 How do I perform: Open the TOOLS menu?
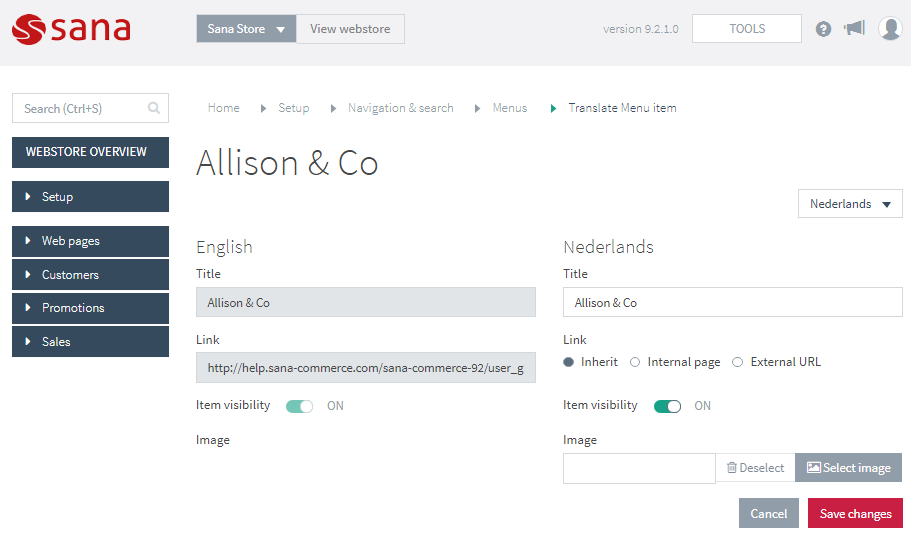(x=747, y=28)
